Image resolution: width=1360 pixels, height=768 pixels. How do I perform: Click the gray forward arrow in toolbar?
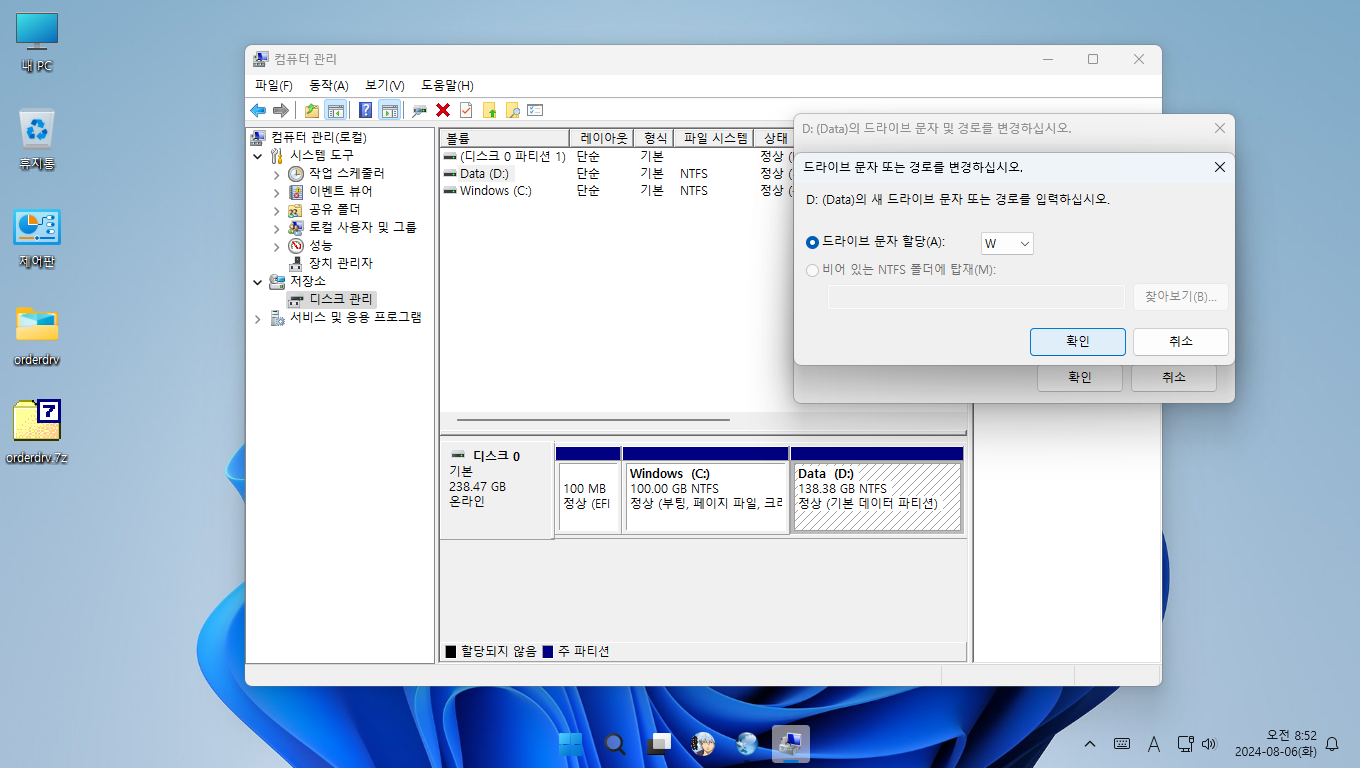281,110
